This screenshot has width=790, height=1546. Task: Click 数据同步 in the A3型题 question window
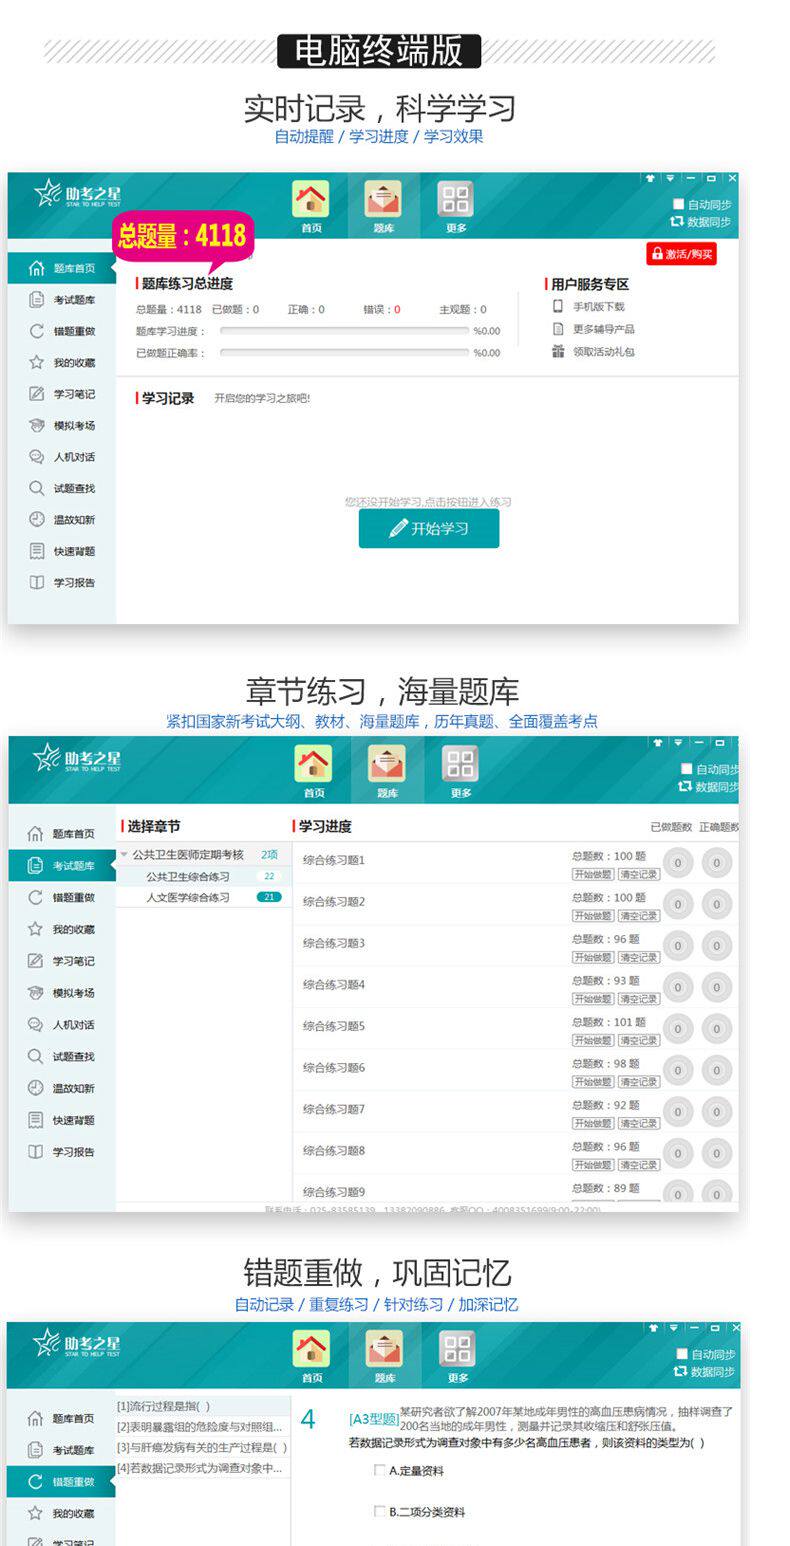(x=702, y=1372)
